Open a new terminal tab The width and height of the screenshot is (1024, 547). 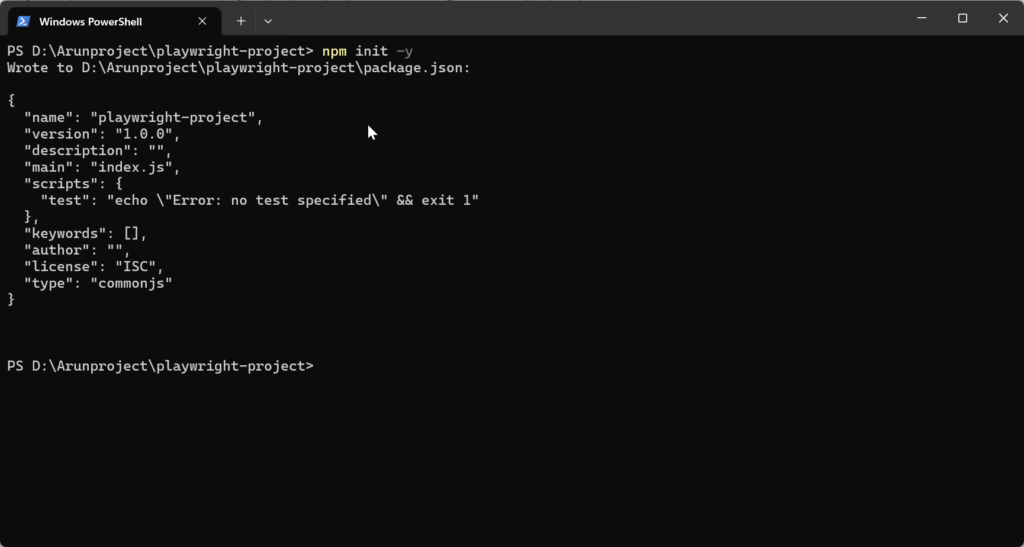[241, 20]
